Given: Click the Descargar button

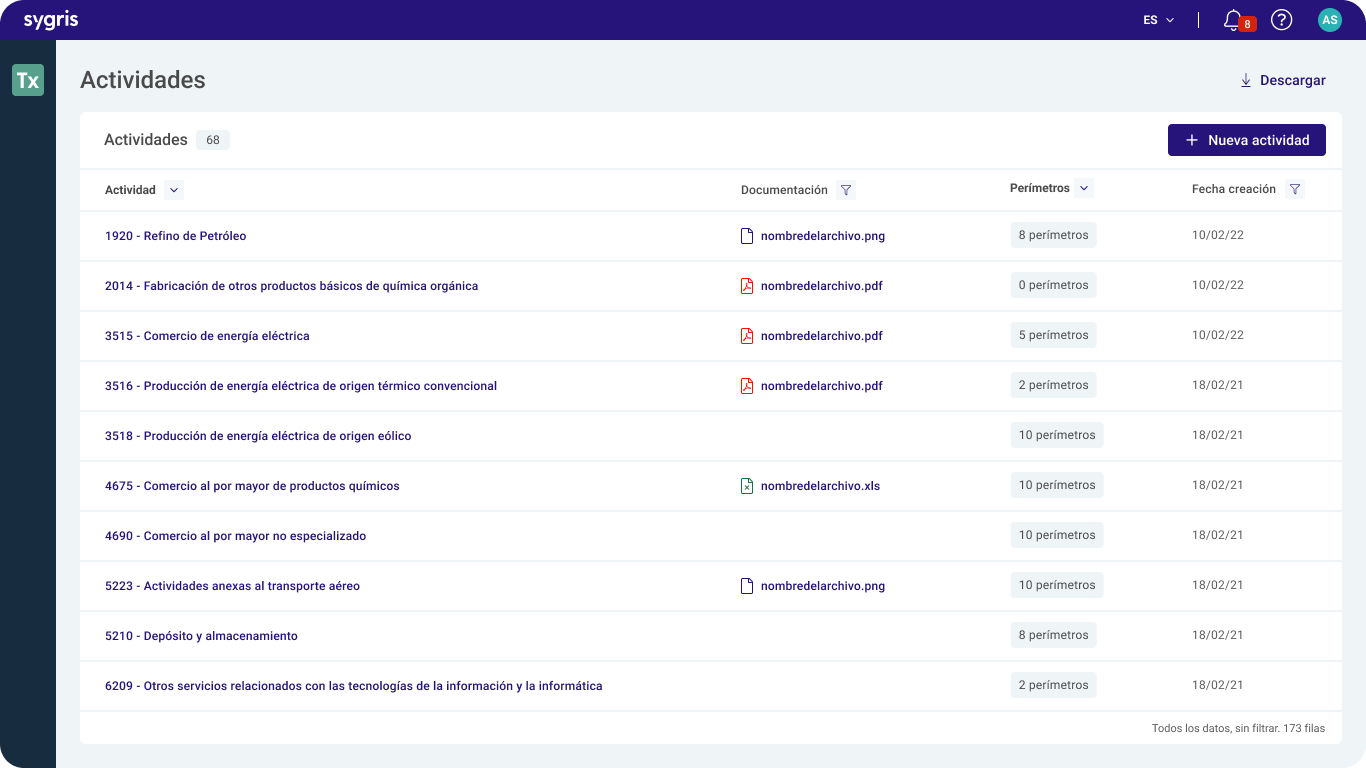Looking at the screenshot, I should (1282, 80).
